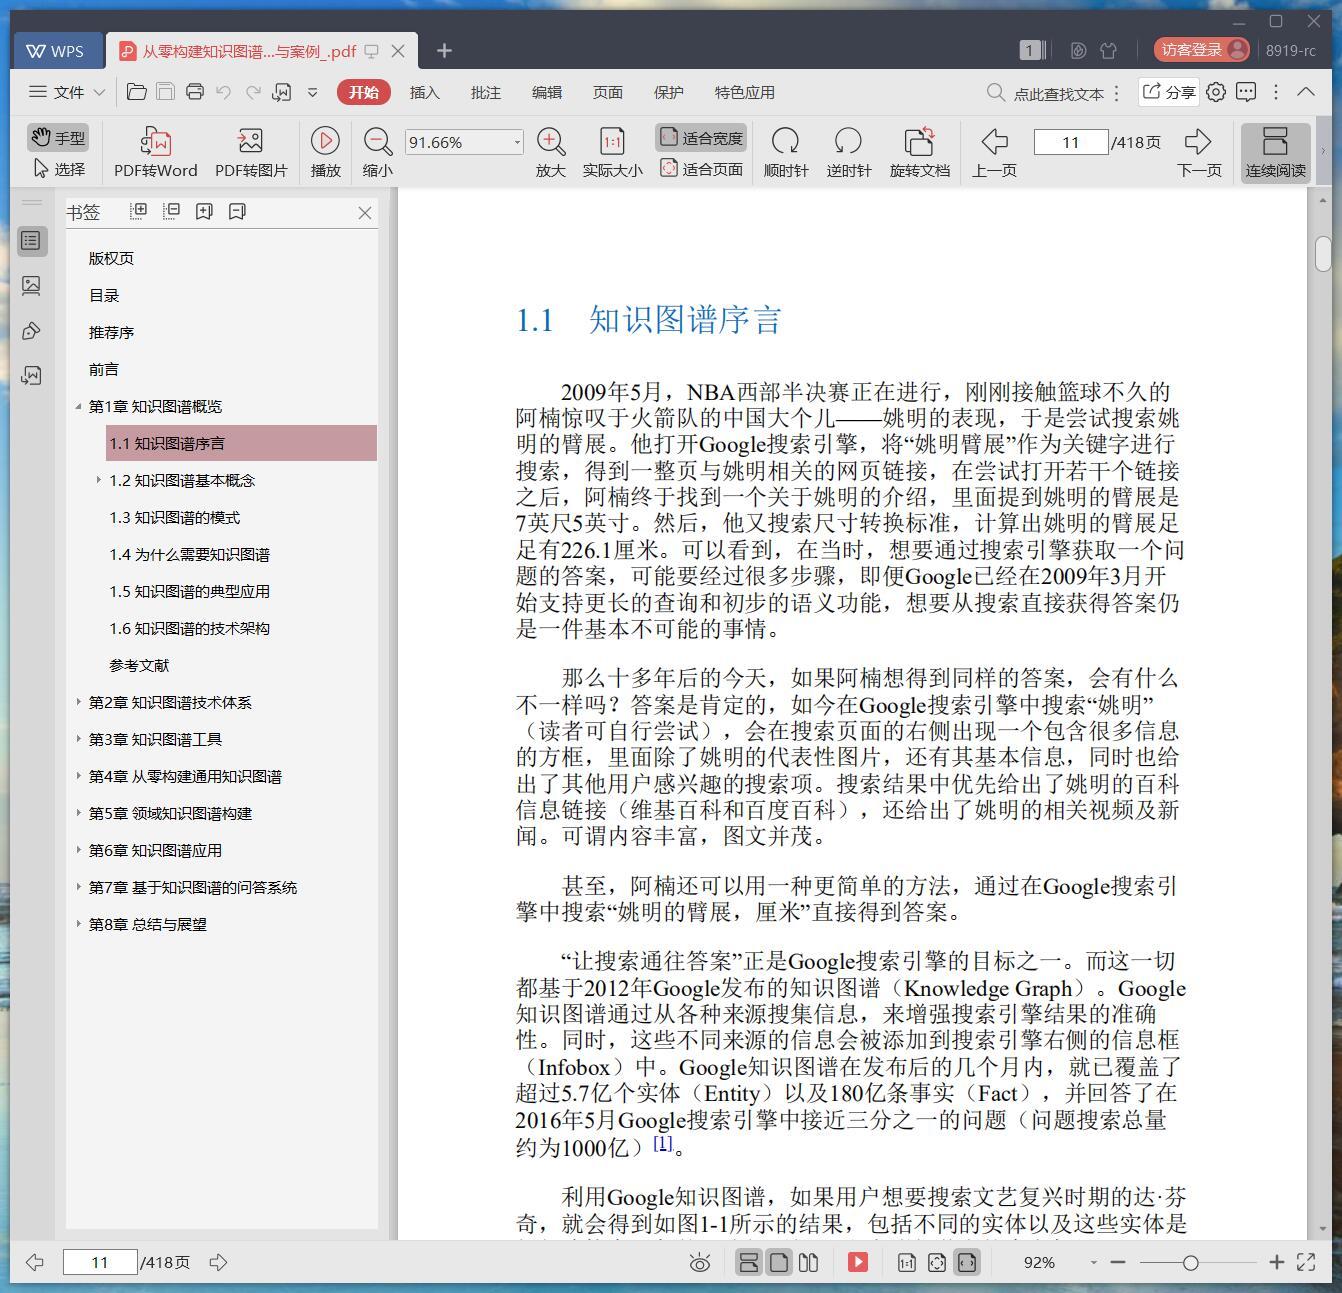Open a new tab with plus button
Image resolution: width=1342 pixels, height=1293 pixels.
pos(444,50)
